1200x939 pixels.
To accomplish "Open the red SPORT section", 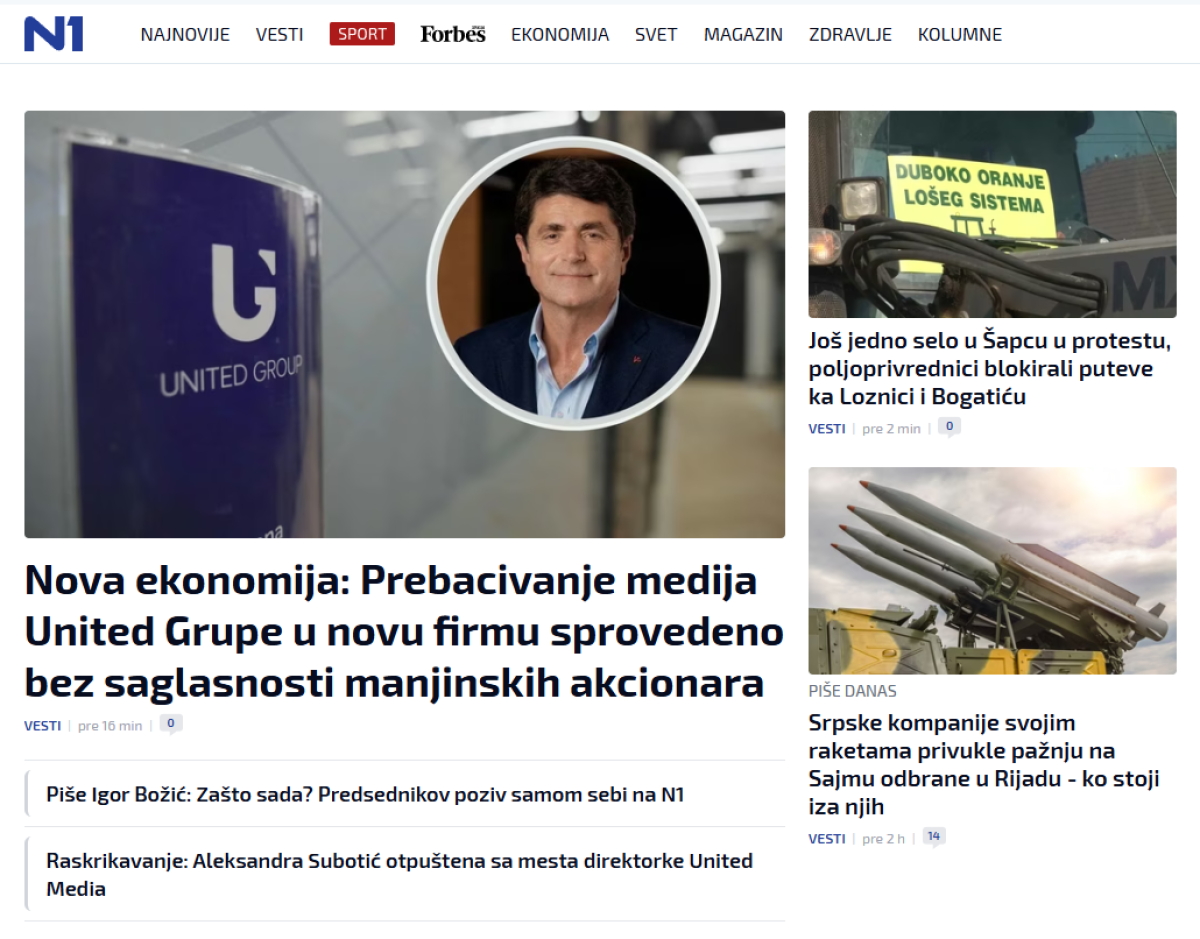I will click(x=362, y=34).
